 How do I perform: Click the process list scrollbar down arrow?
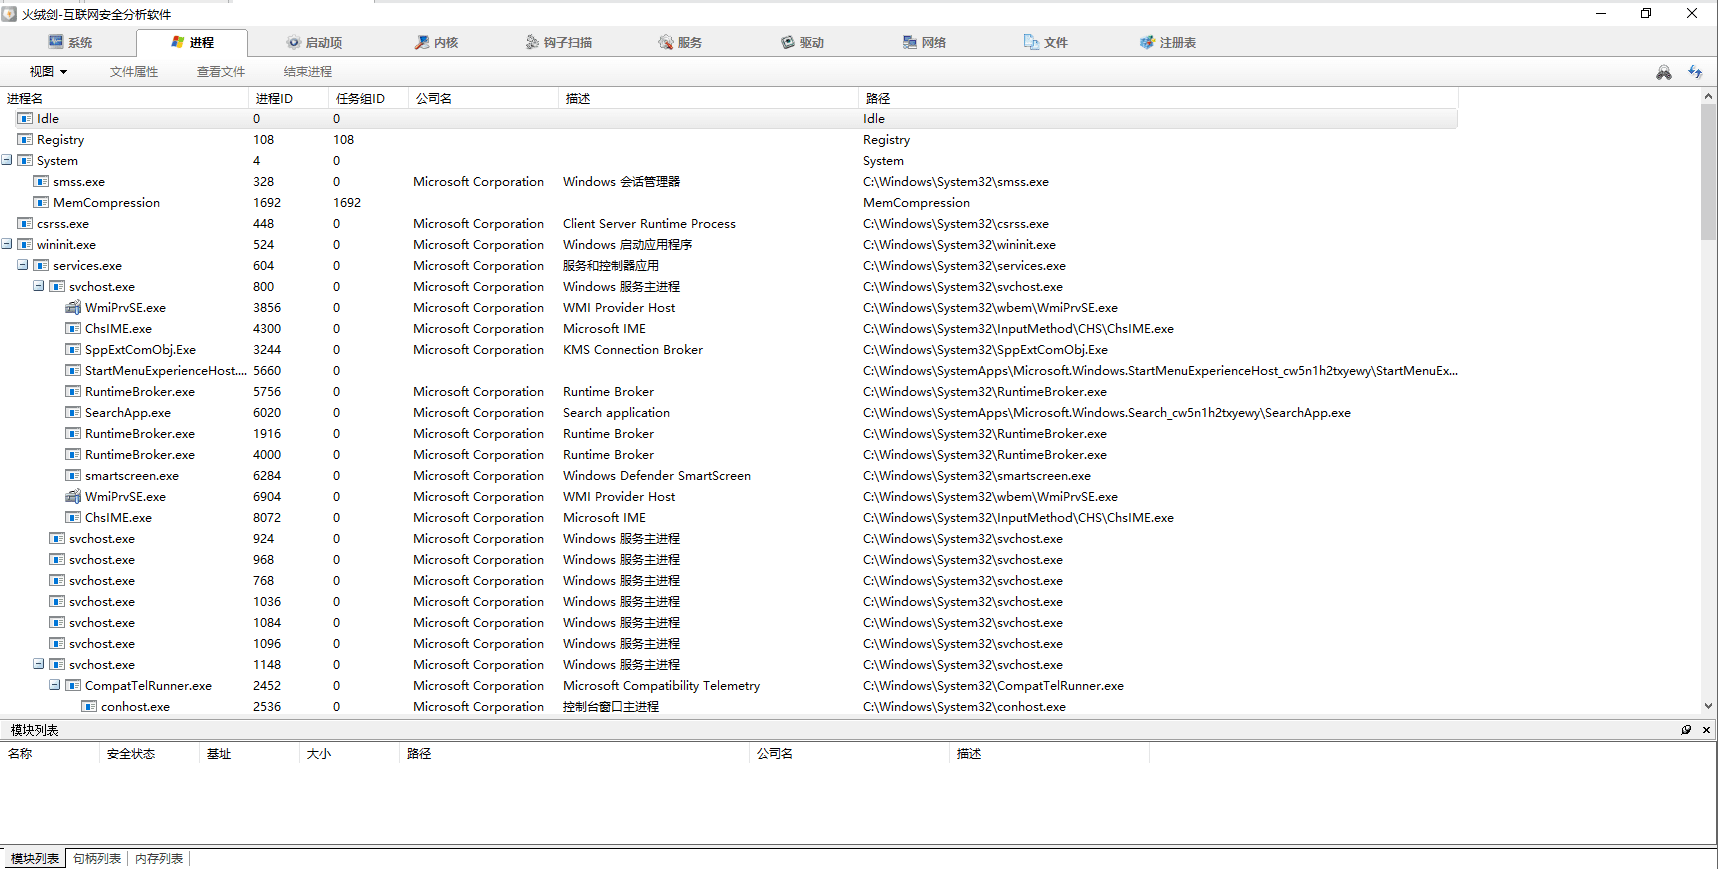coord(1708,705)
